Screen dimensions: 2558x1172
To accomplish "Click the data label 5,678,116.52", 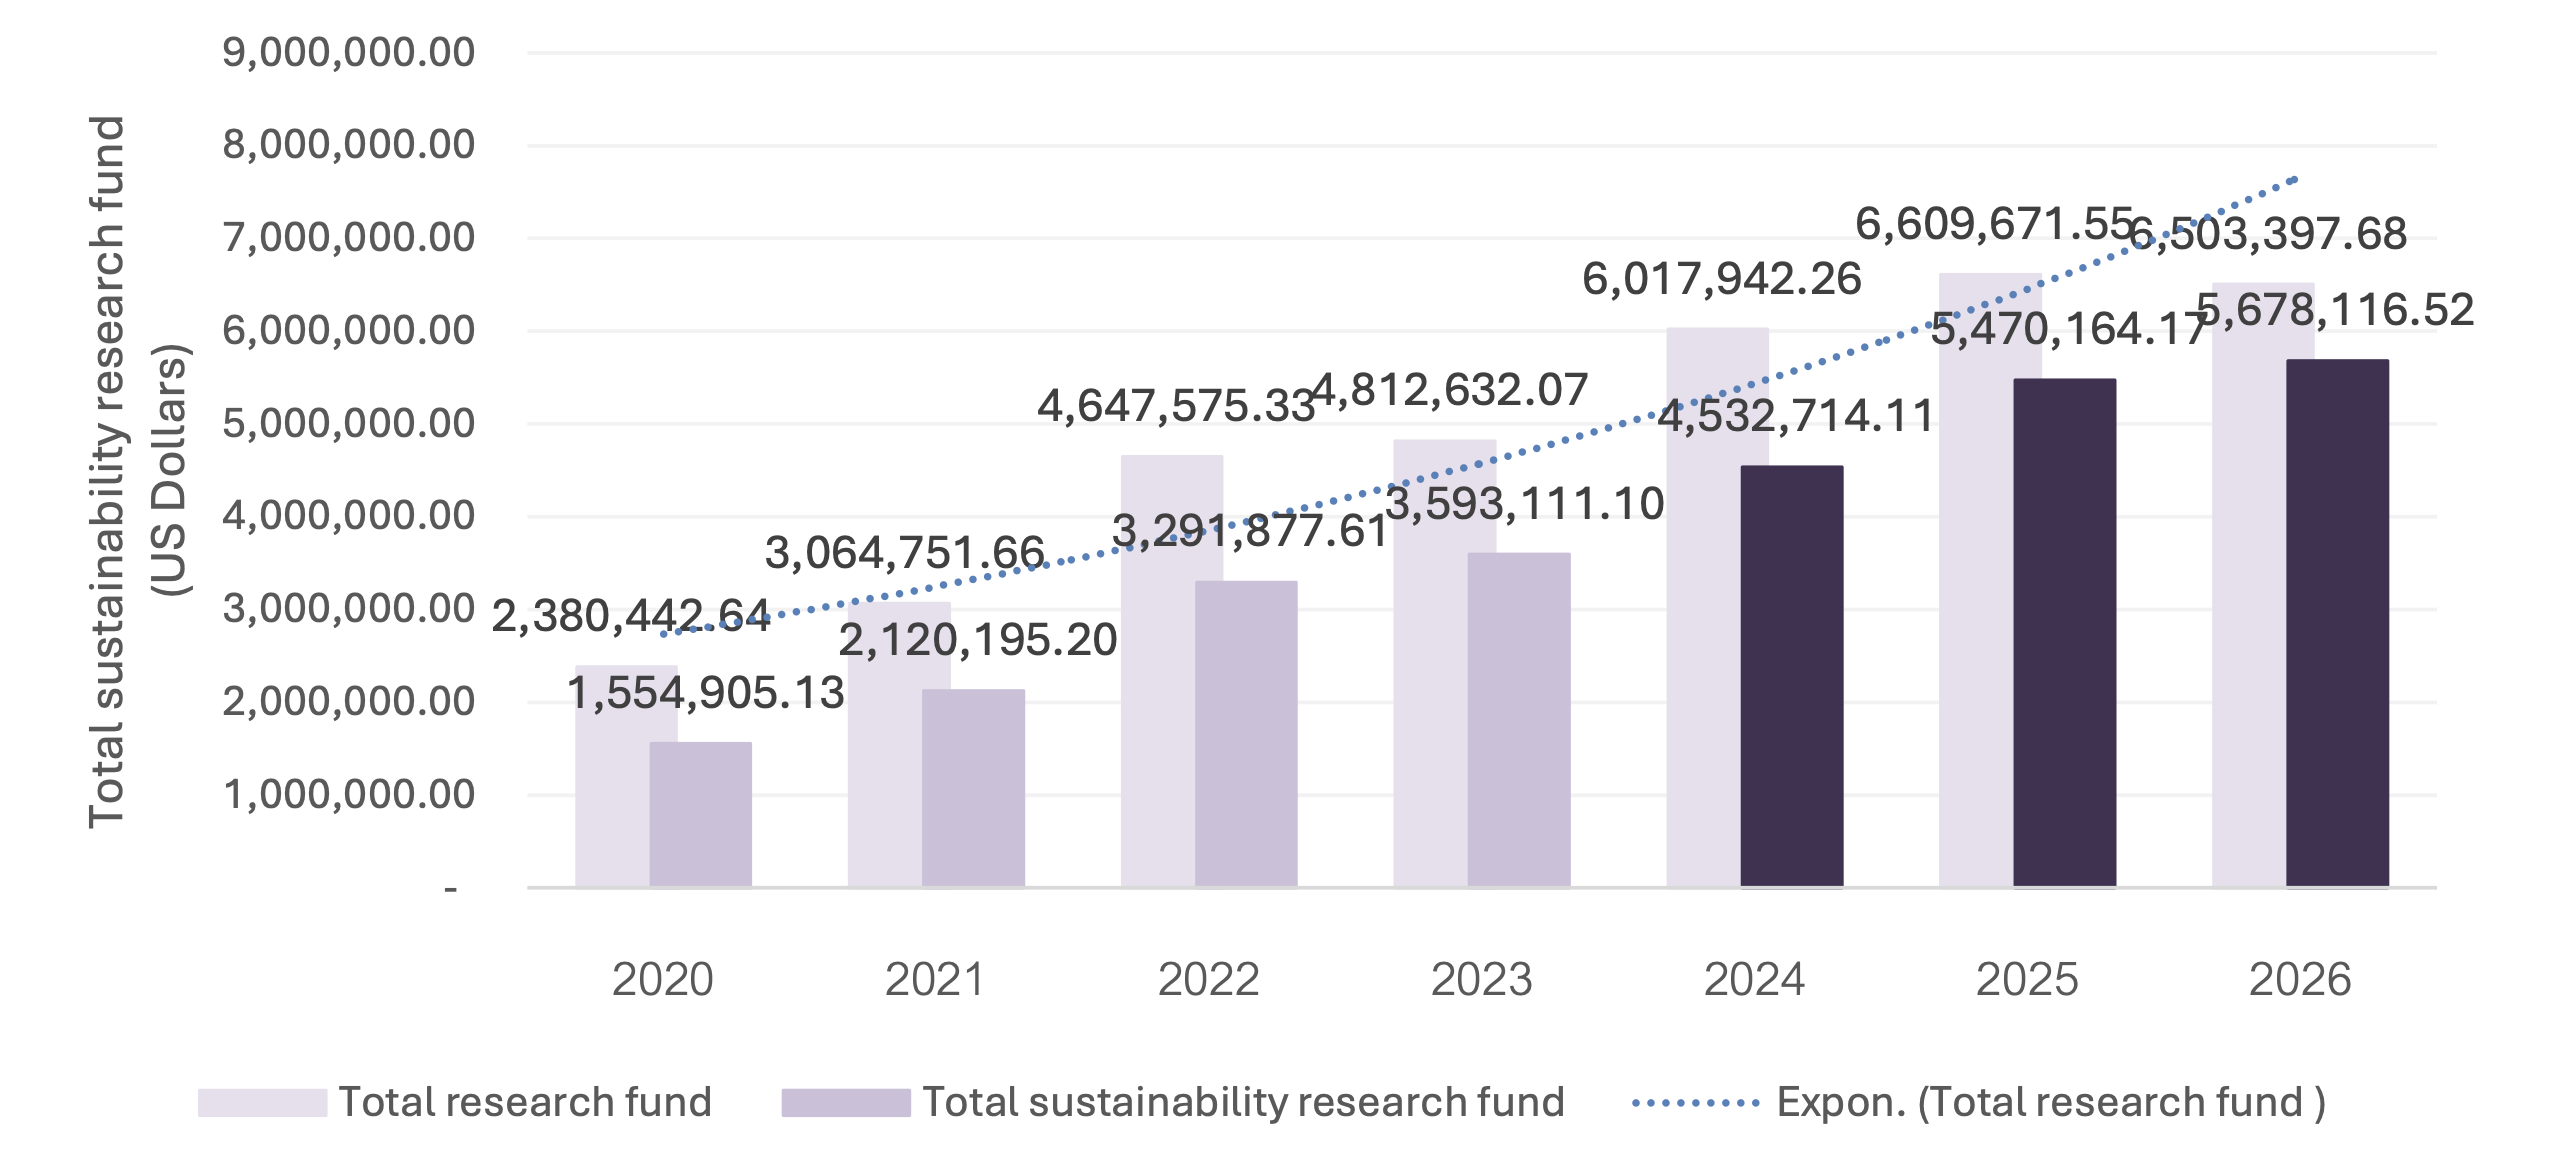I will 2335,310.
